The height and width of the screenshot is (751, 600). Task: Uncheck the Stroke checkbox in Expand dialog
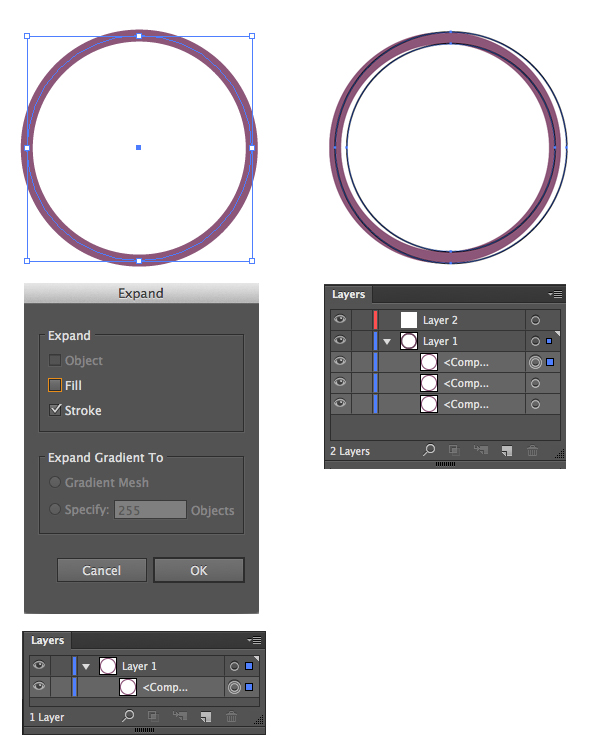click(x=55, y=410)
